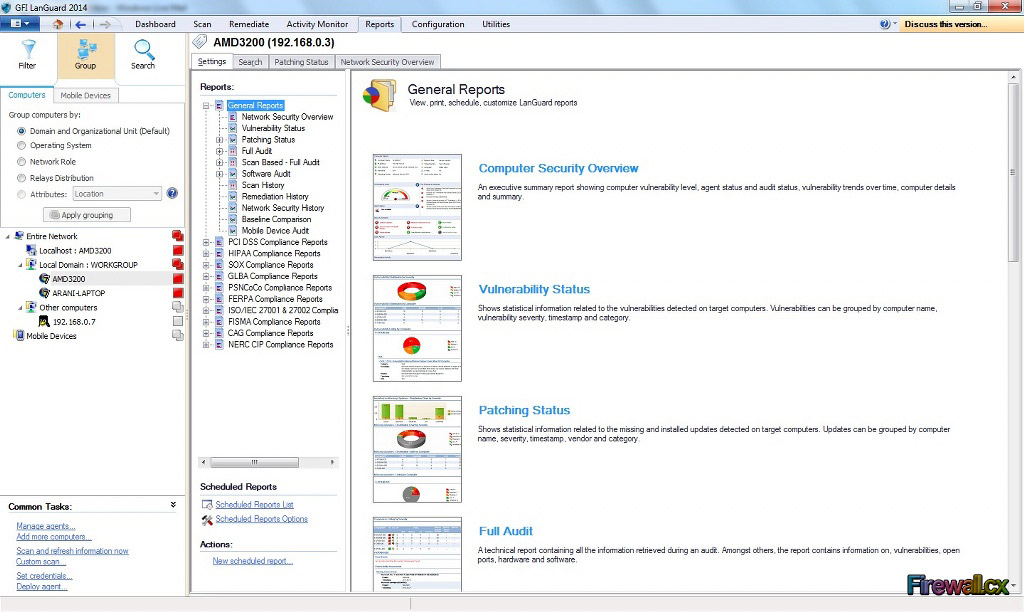Click the Mobile Devices tree icon
Image resolution: width=1024 pixels, height=612 pixels.
pyautogui.click(x=19, y=336)
